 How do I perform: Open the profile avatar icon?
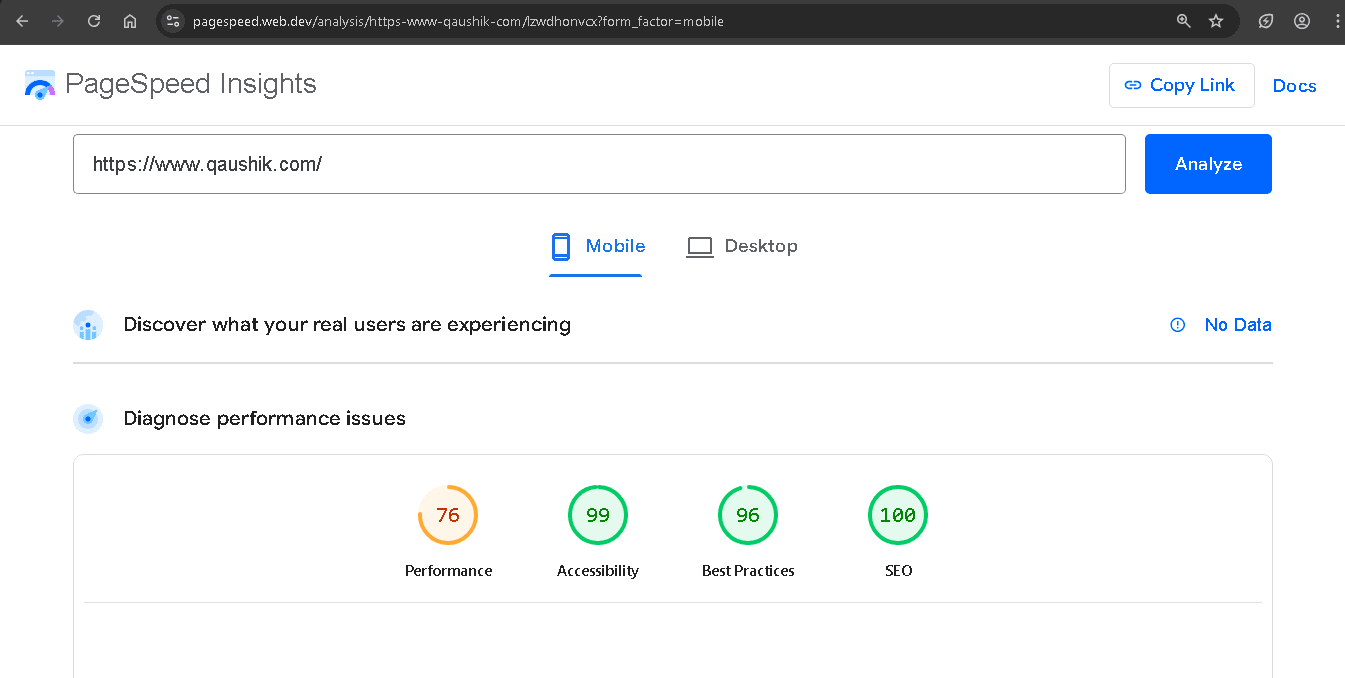[1302, 21]
